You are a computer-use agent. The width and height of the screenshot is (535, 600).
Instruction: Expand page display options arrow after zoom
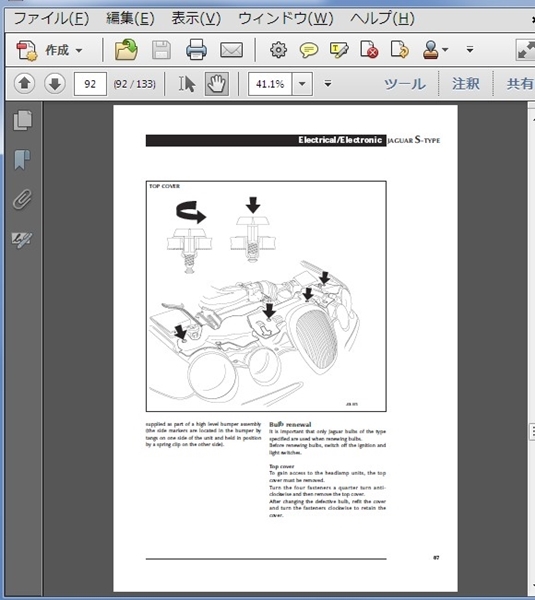[328, 83]
